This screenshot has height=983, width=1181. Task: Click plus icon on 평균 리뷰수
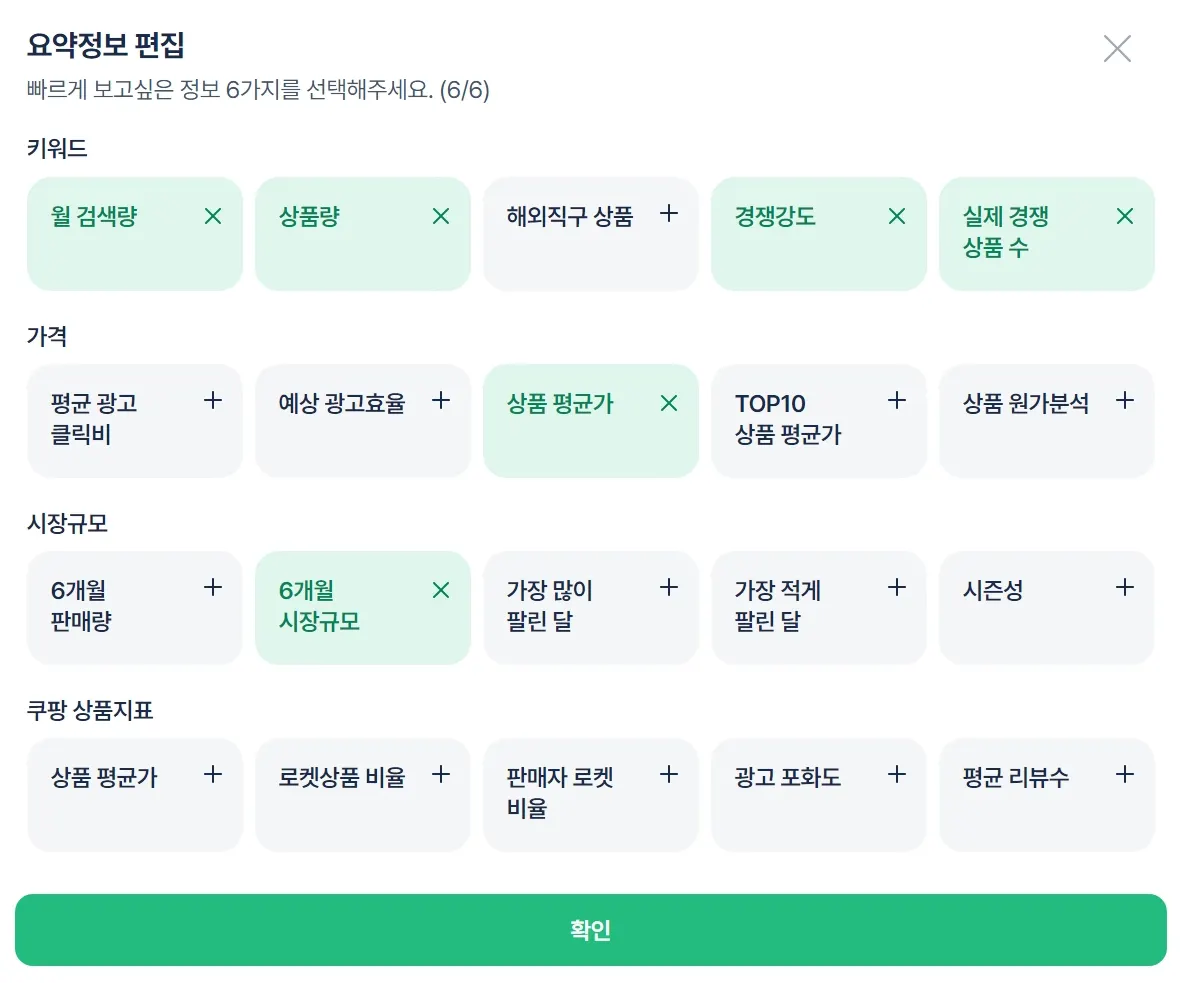[1125, 774]
